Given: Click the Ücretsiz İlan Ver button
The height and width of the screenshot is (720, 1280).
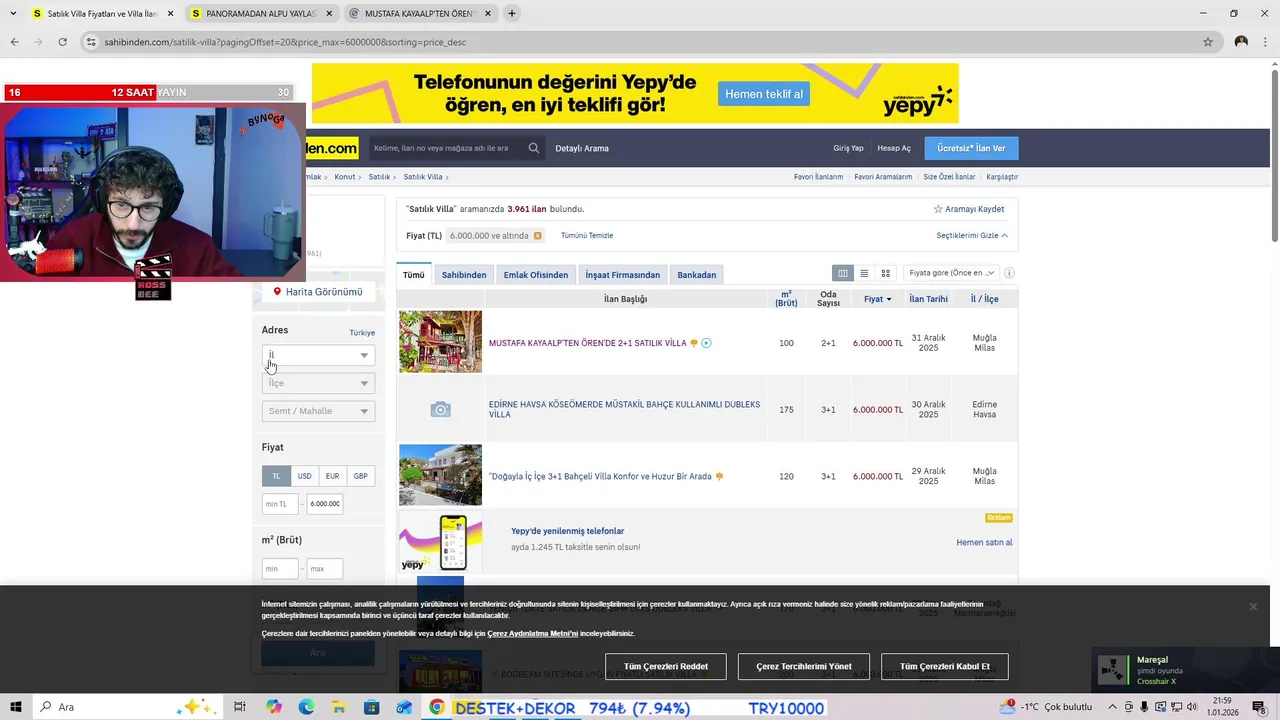Looking at the screenshot, I should click(971, 148).
